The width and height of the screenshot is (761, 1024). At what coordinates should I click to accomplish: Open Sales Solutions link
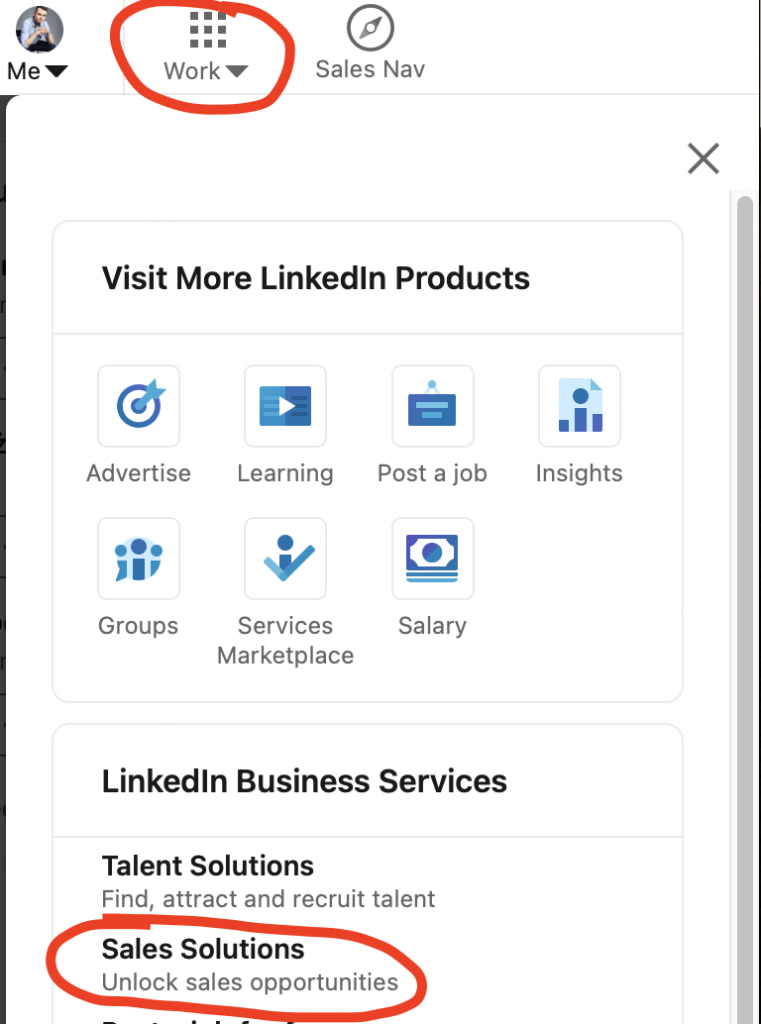click(203, 948)
